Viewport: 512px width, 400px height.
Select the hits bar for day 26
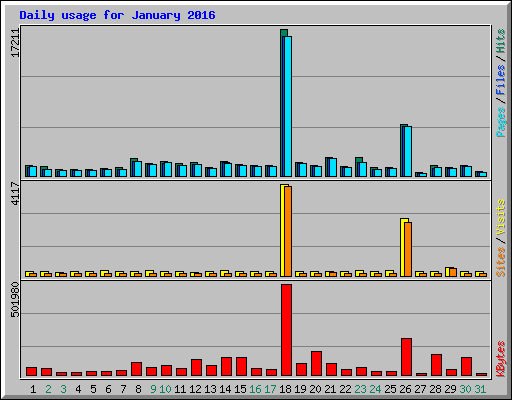click(x=404, y=150)
